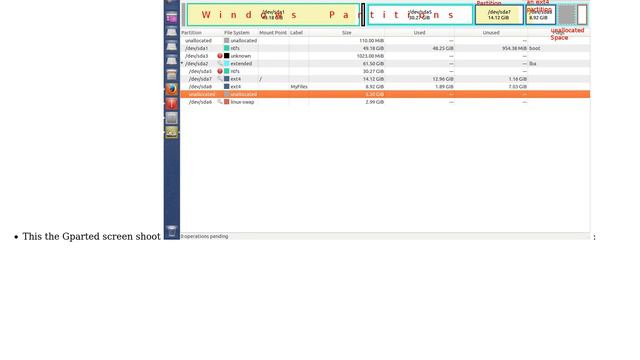Click the 'MyFiles' label cell
The width and height of the screenshot is (640, 360).
click(x=299, y=87)
